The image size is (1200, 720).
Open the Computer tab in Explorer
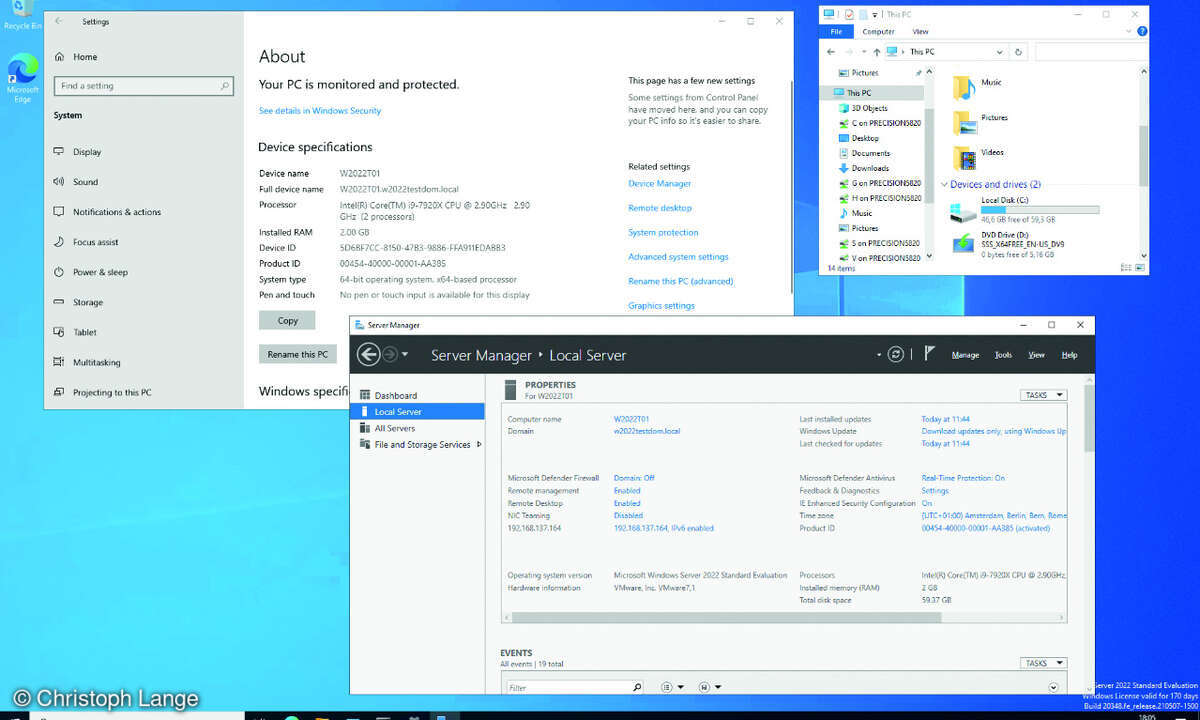(x=879, y=32)
